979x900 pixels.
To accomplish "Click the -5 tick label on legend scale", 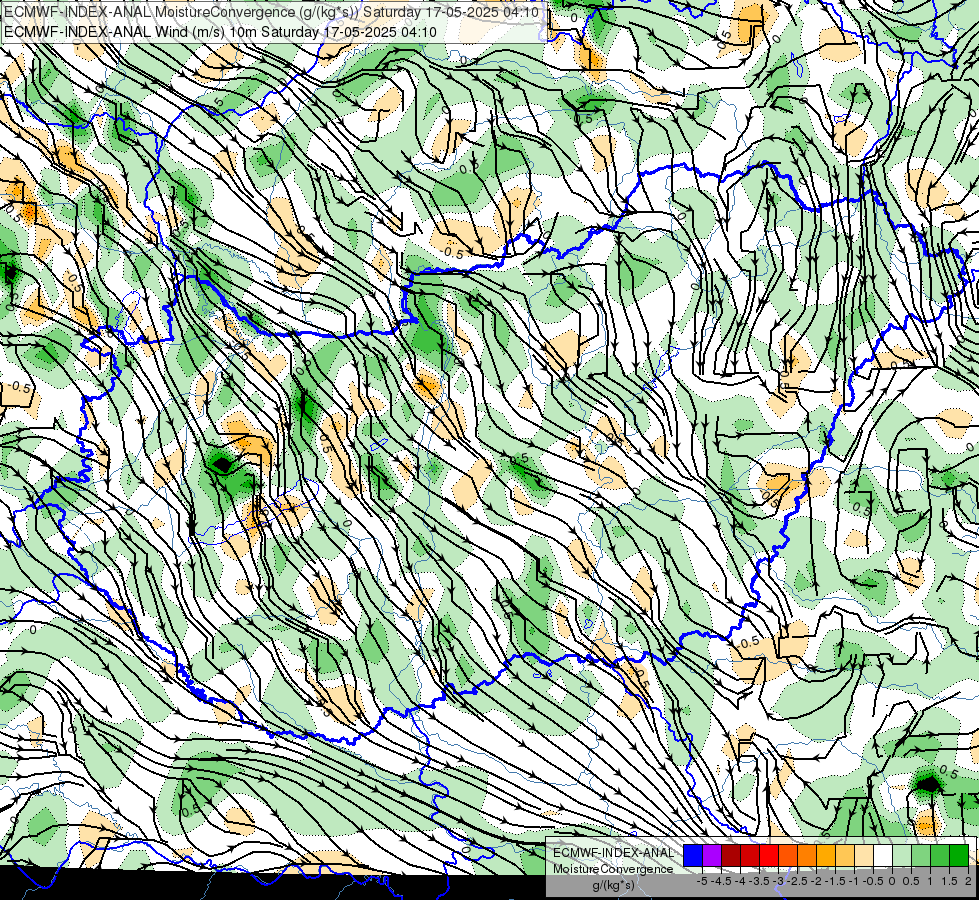I will click(x=702, y=881).
